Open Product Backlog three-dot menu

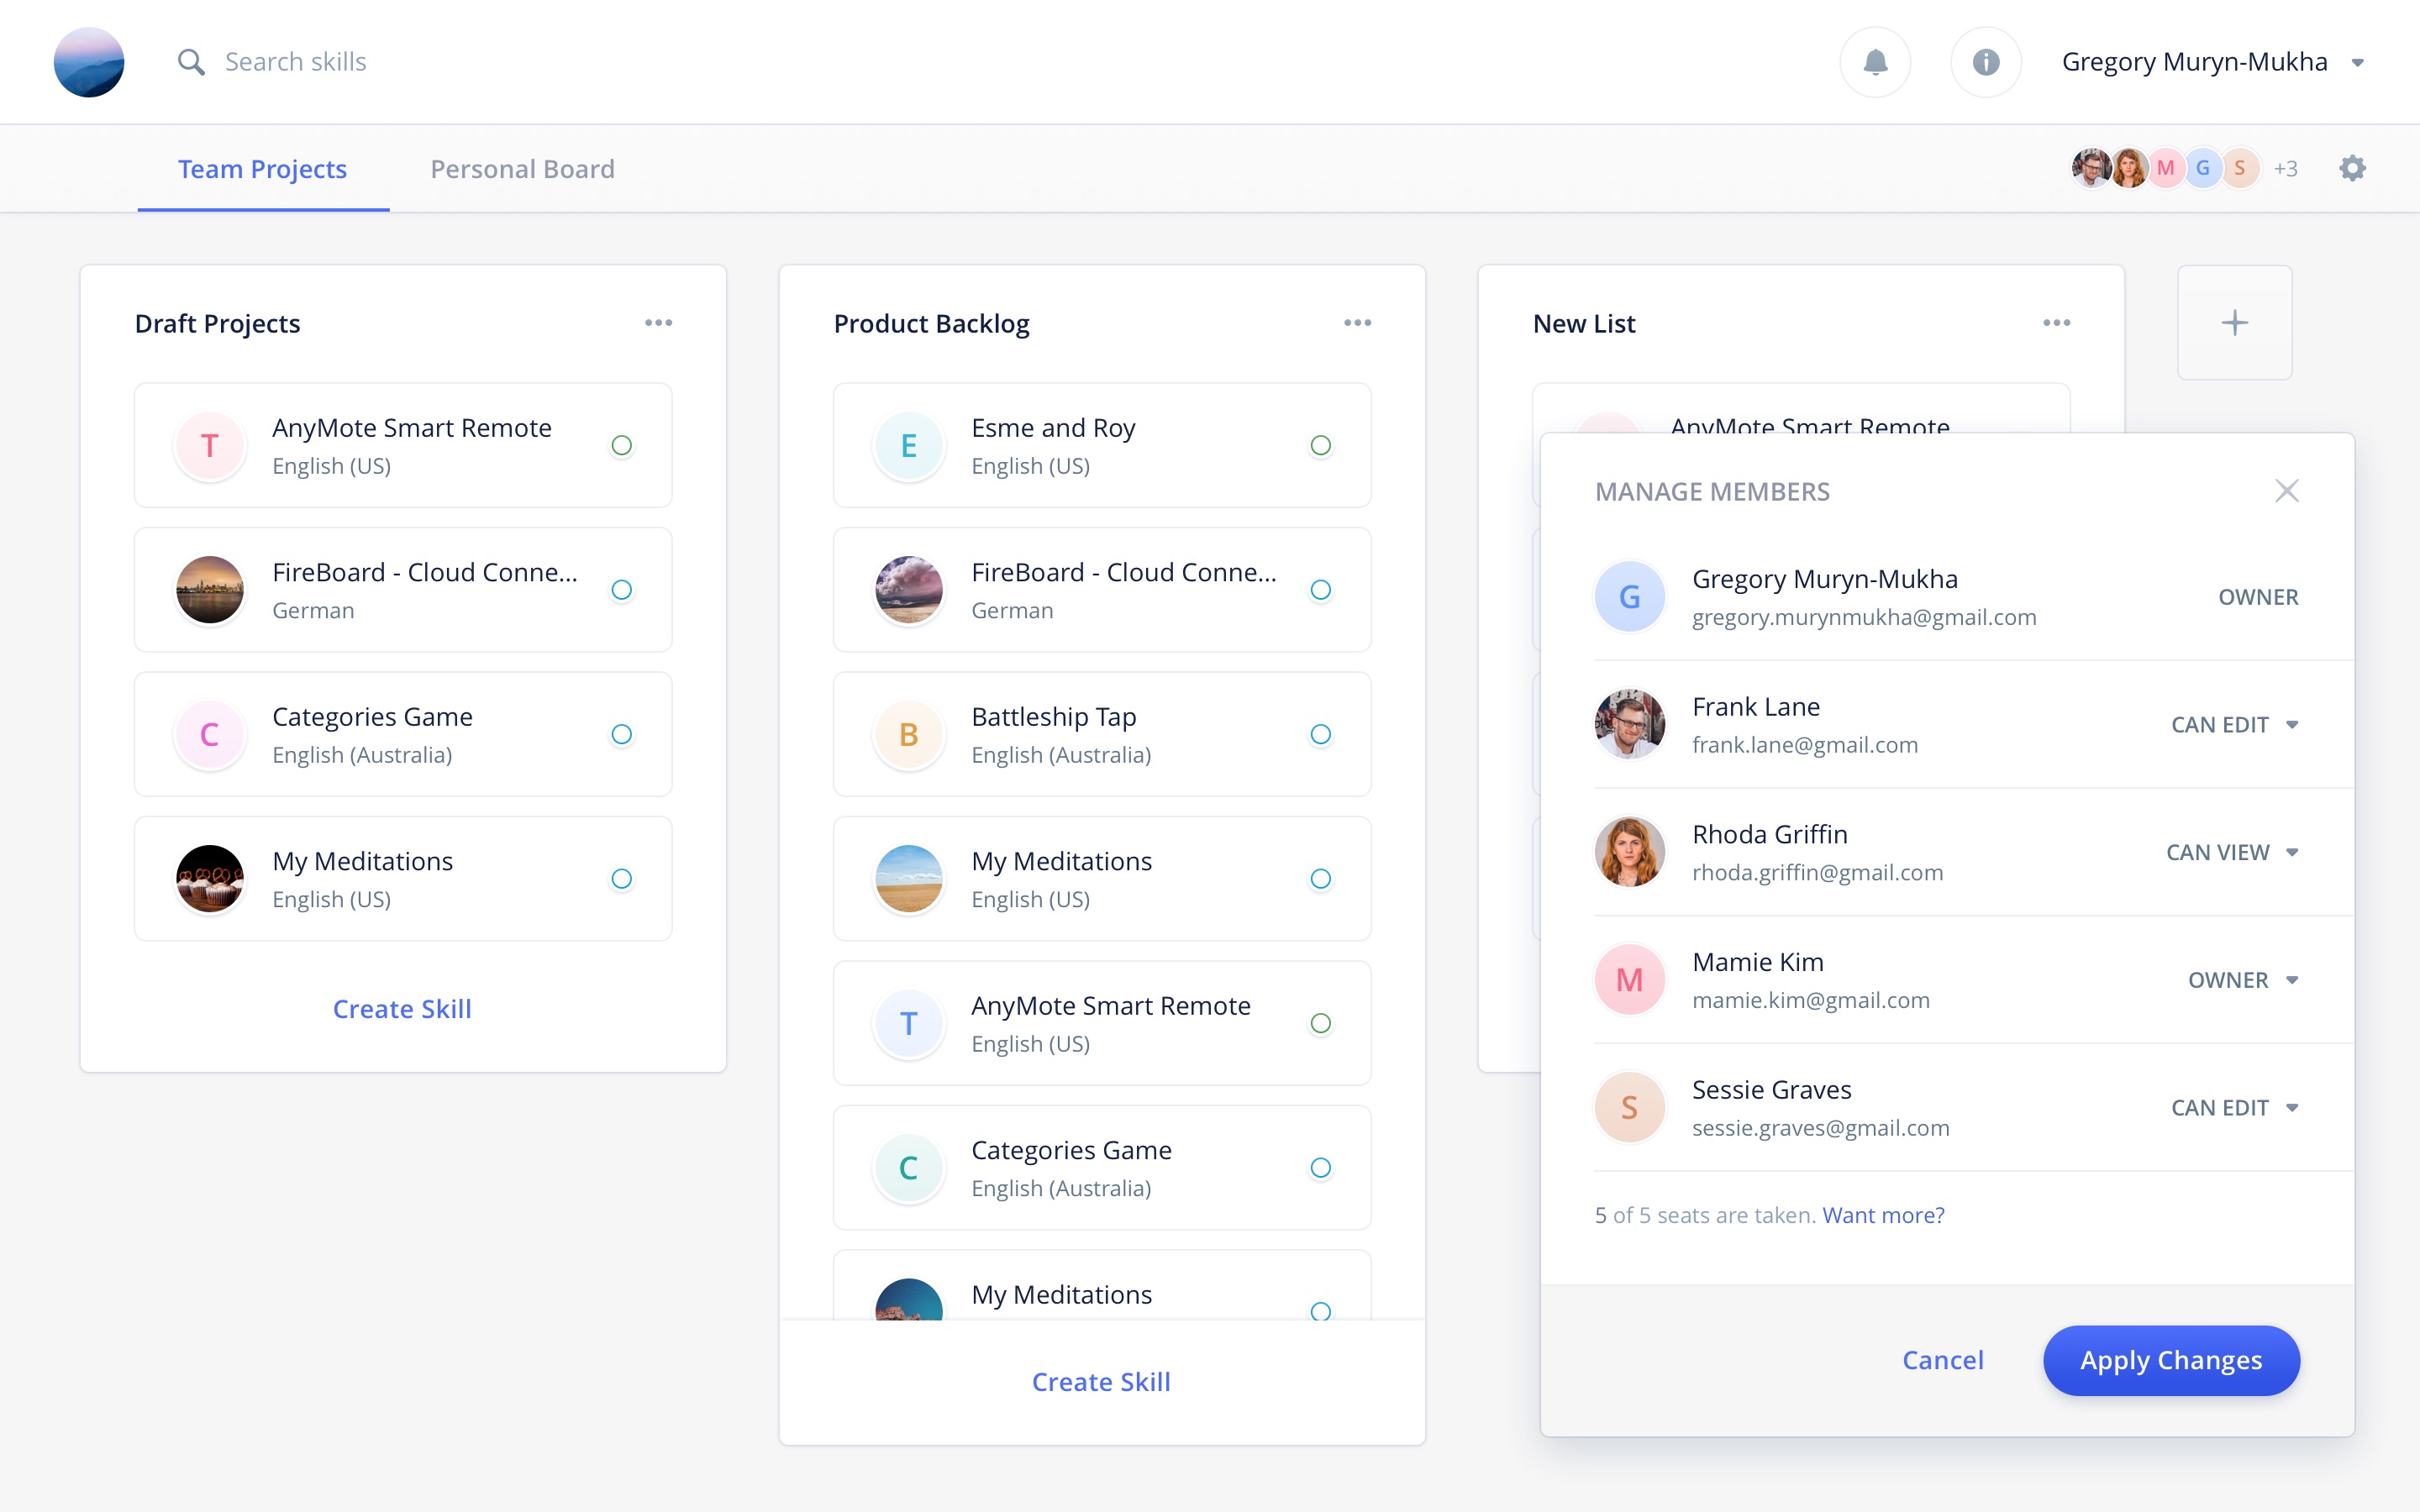pyautogui.click(x=1357, y=323)
